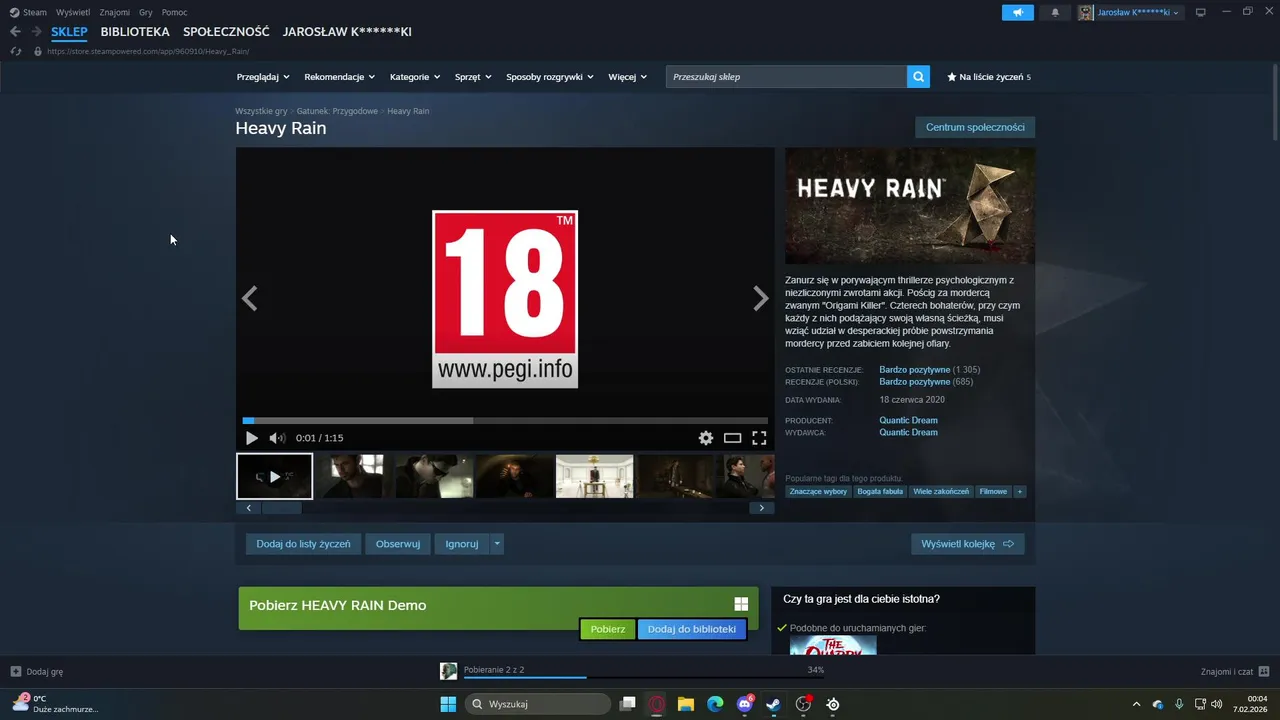This screenshot has width=1280, height=720.
Task: Show previous media with left arrow
Action: (250, 298)
